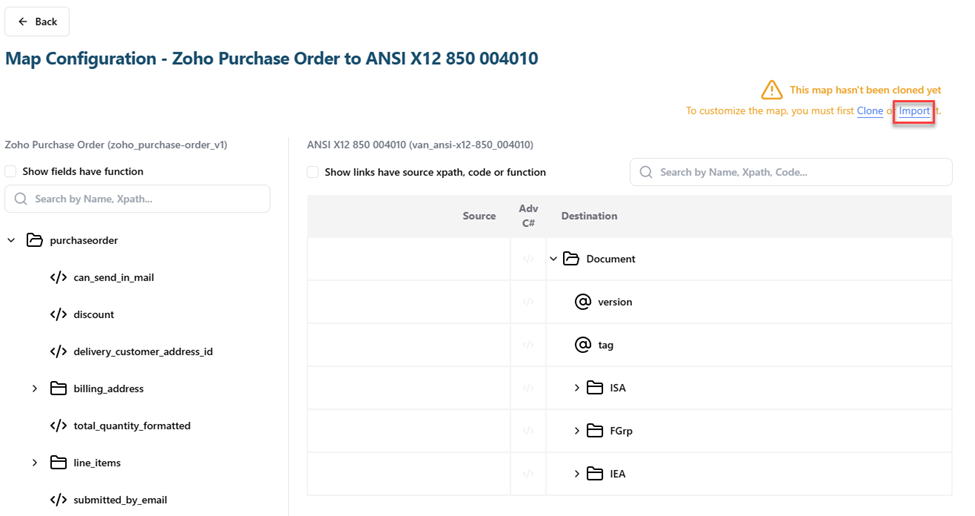Toggle Show links have source xpath checkbox
Screen dimensions: 975x516
[313, 172]
